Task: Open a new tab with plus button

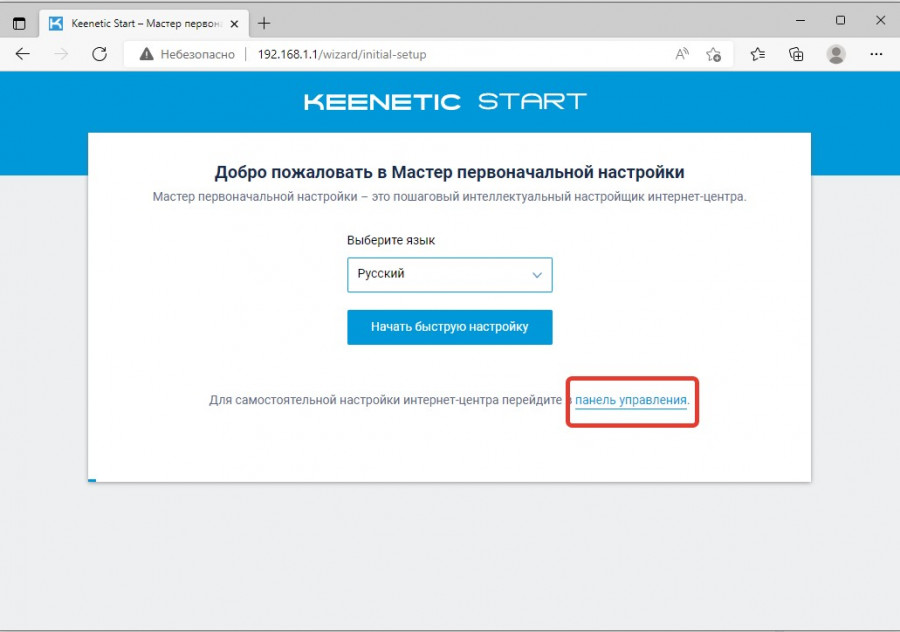Action: [x=264, y=23]
